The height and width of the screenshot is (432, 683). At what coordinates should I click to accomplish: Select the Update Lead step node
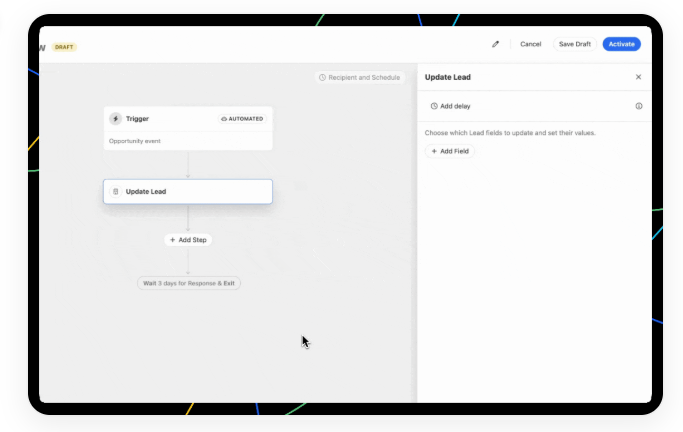(188, 192)
